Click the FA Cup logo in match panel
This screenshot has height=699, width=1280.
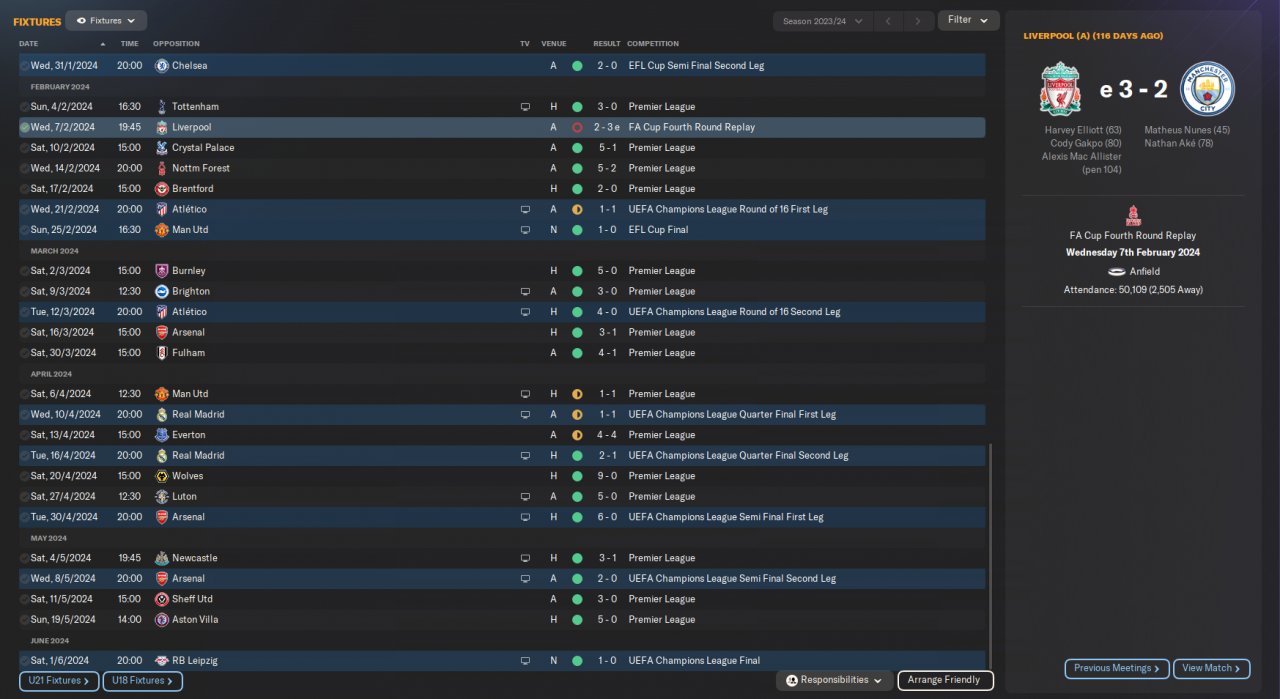1133,215
